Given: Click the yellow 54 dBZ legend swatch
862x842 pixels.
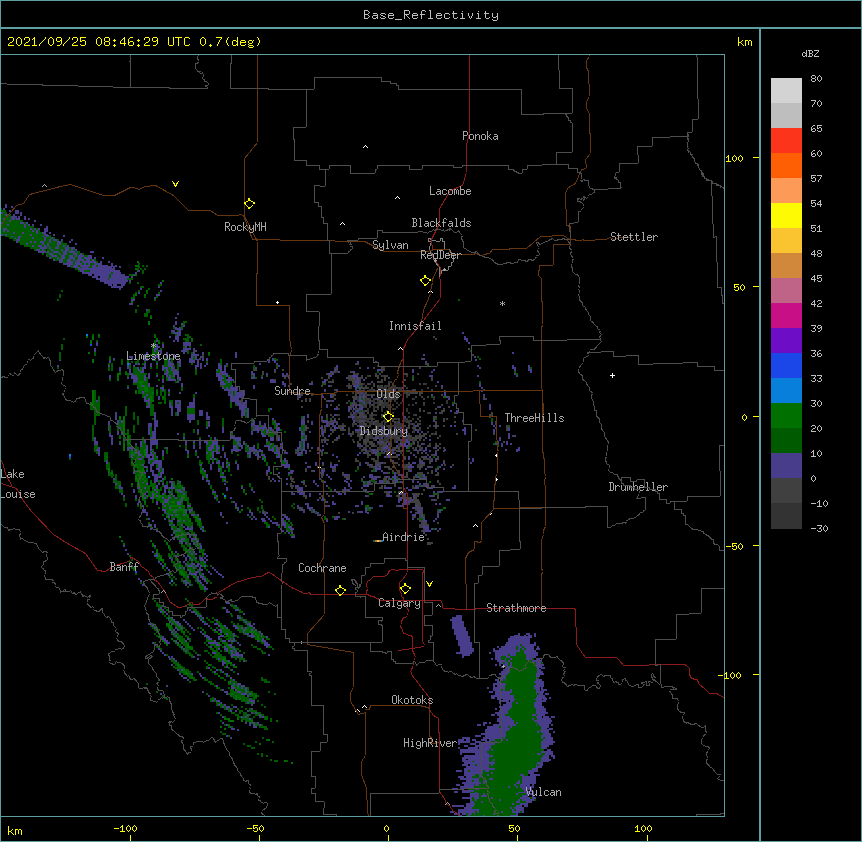Looking at the screenshot, I should pyautogui.click(x=786, y=215).
